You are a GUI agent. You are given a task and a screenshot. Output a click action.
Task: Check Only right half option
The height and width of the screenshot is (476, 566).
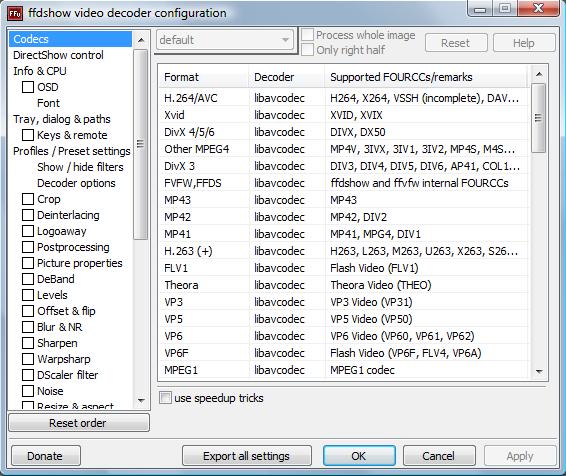[307, 50]
